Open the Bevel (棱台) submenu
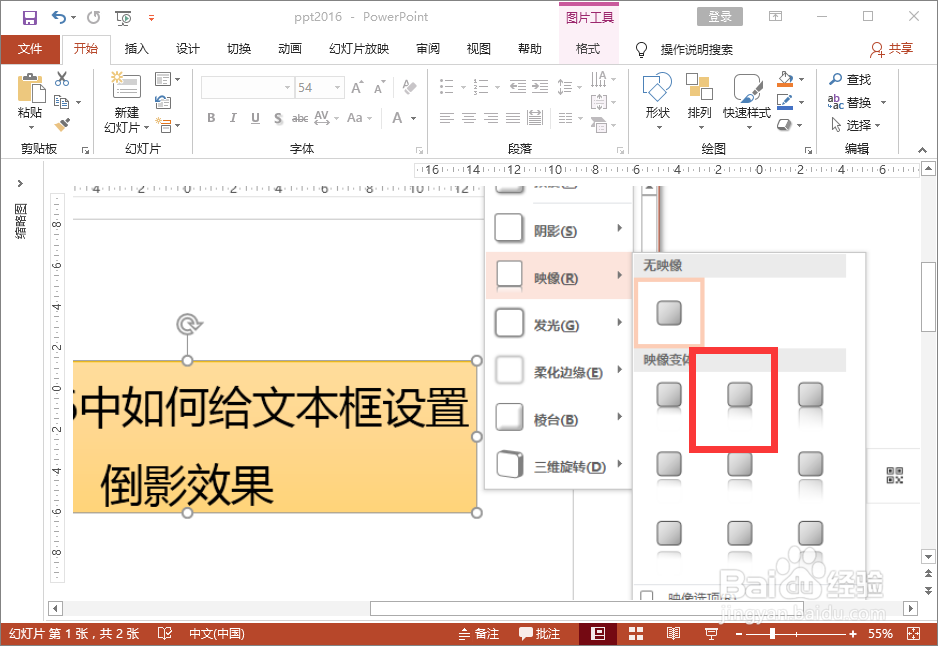The width and height of the screenshot is (938, 646). [559, 419]
